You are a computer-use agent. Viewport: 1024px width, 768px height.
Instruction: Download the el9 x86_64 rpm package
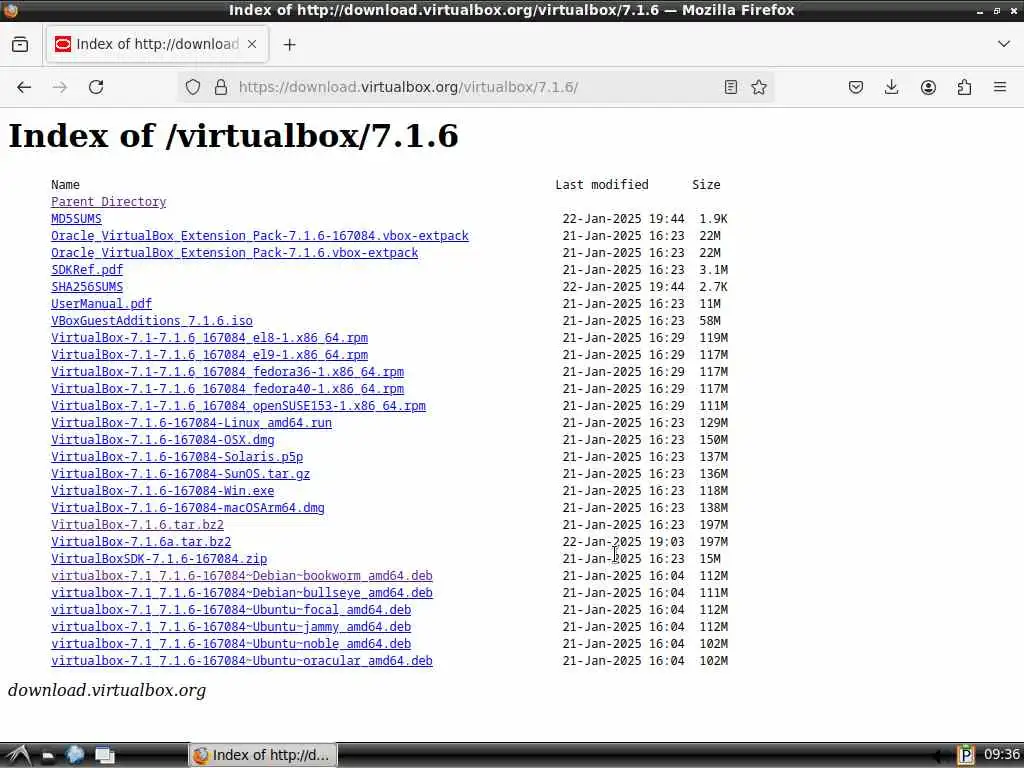point(210,355)
